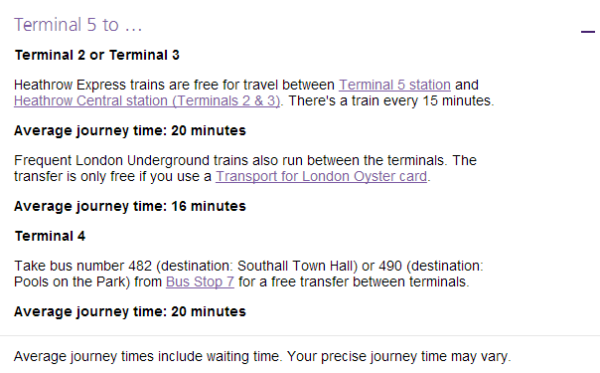Click "There's a train every 15 minutes" text
This screenshot has height=373, width=600.
(x=390, y=101)
